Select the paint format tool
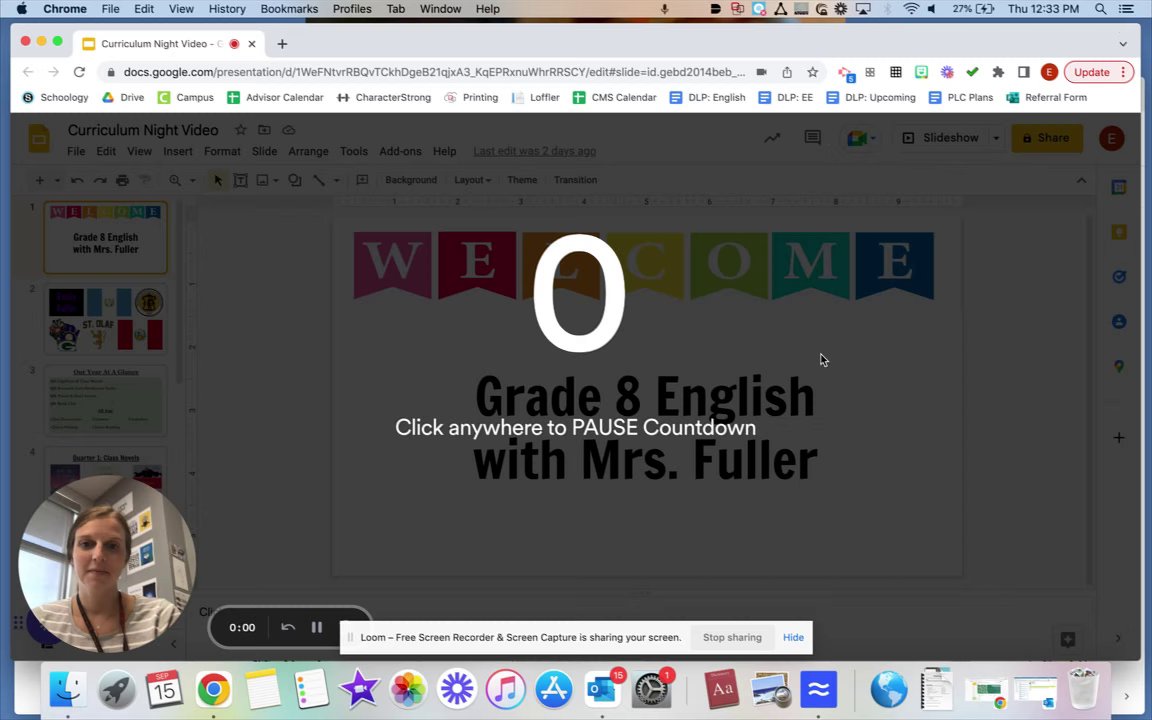Screen dimensions: 1152x720 (x=145, y=180)
